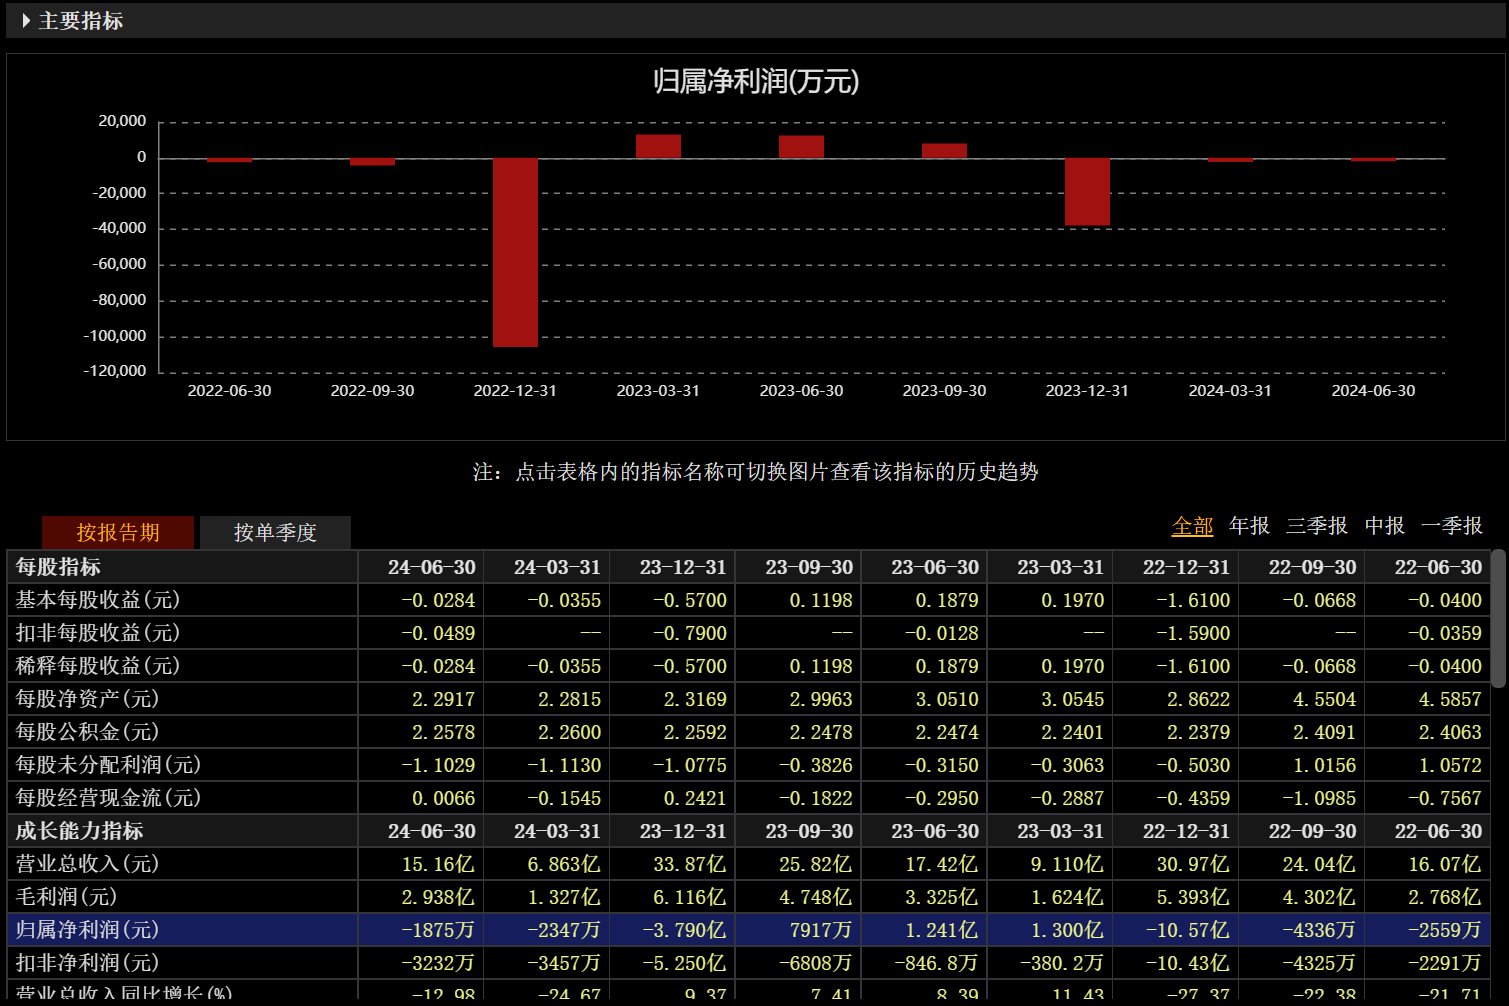This screenshot has height=1006, width=1509.
Task: Click the 2023-03-31 net profit bar
Action: point(658,146)
